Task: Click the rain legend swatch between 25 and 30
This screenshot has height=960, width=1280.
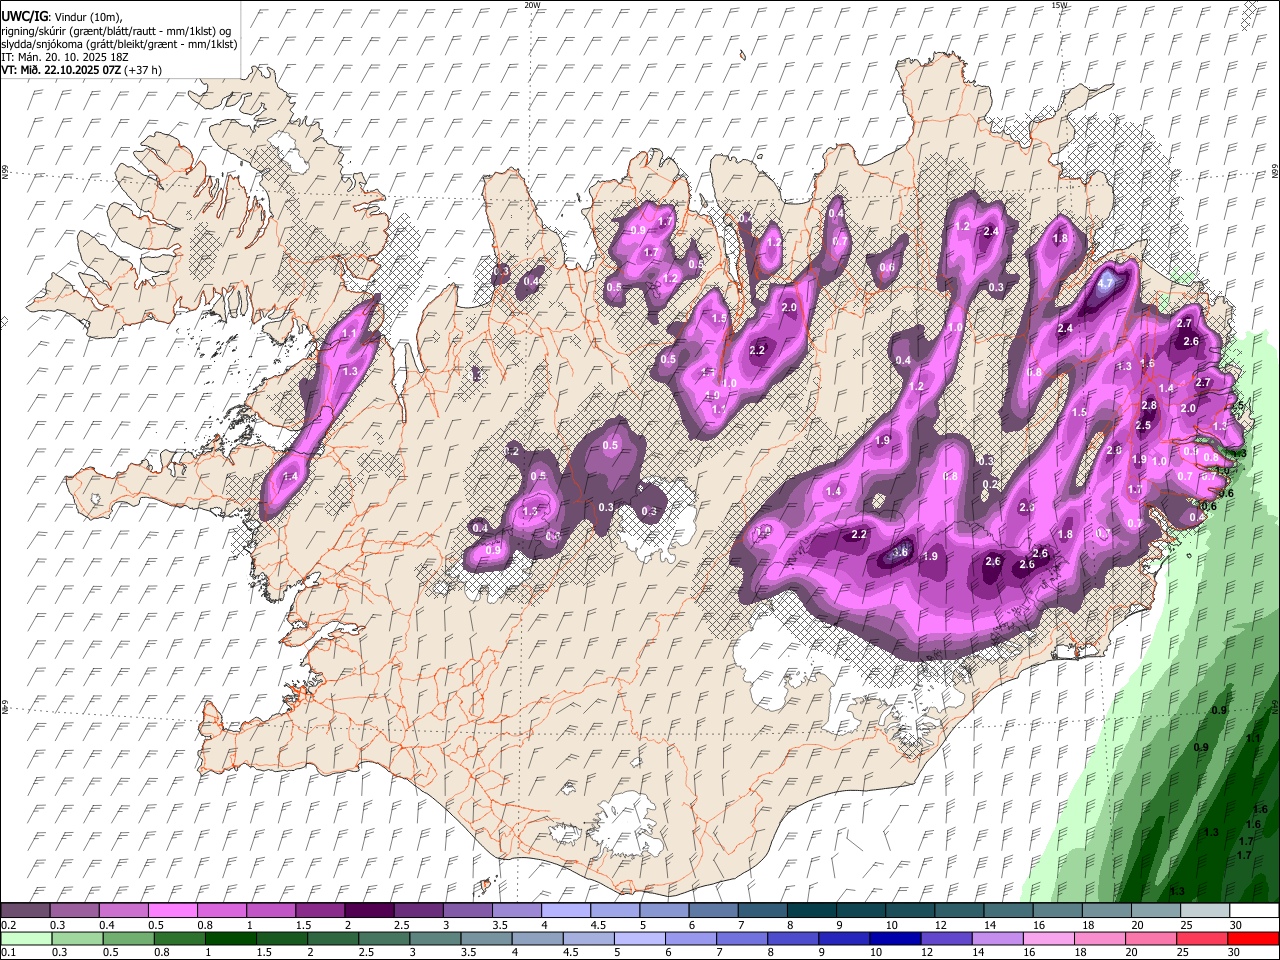Action: pos(1203,939)
